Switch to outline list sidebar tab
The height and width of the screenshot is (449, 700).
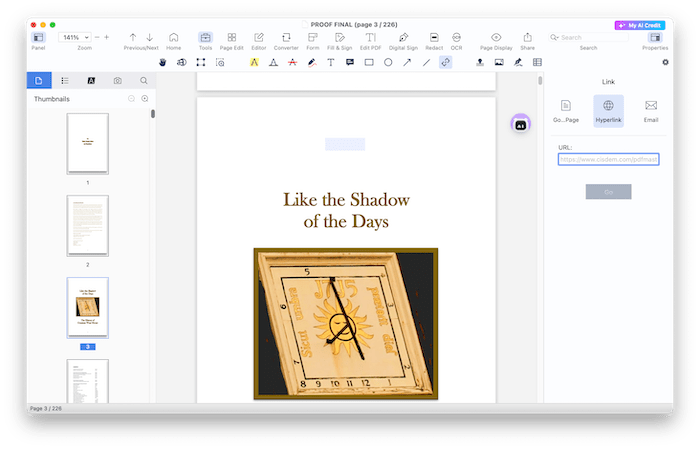tap(65, 80)
